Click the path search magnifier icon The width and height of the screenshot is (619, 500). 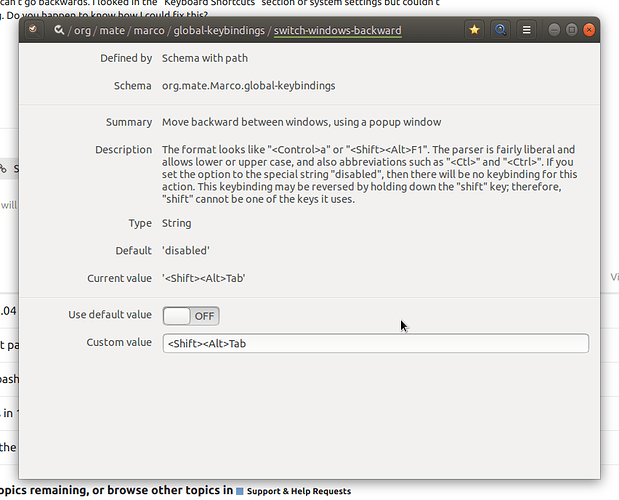coord(59,30)
